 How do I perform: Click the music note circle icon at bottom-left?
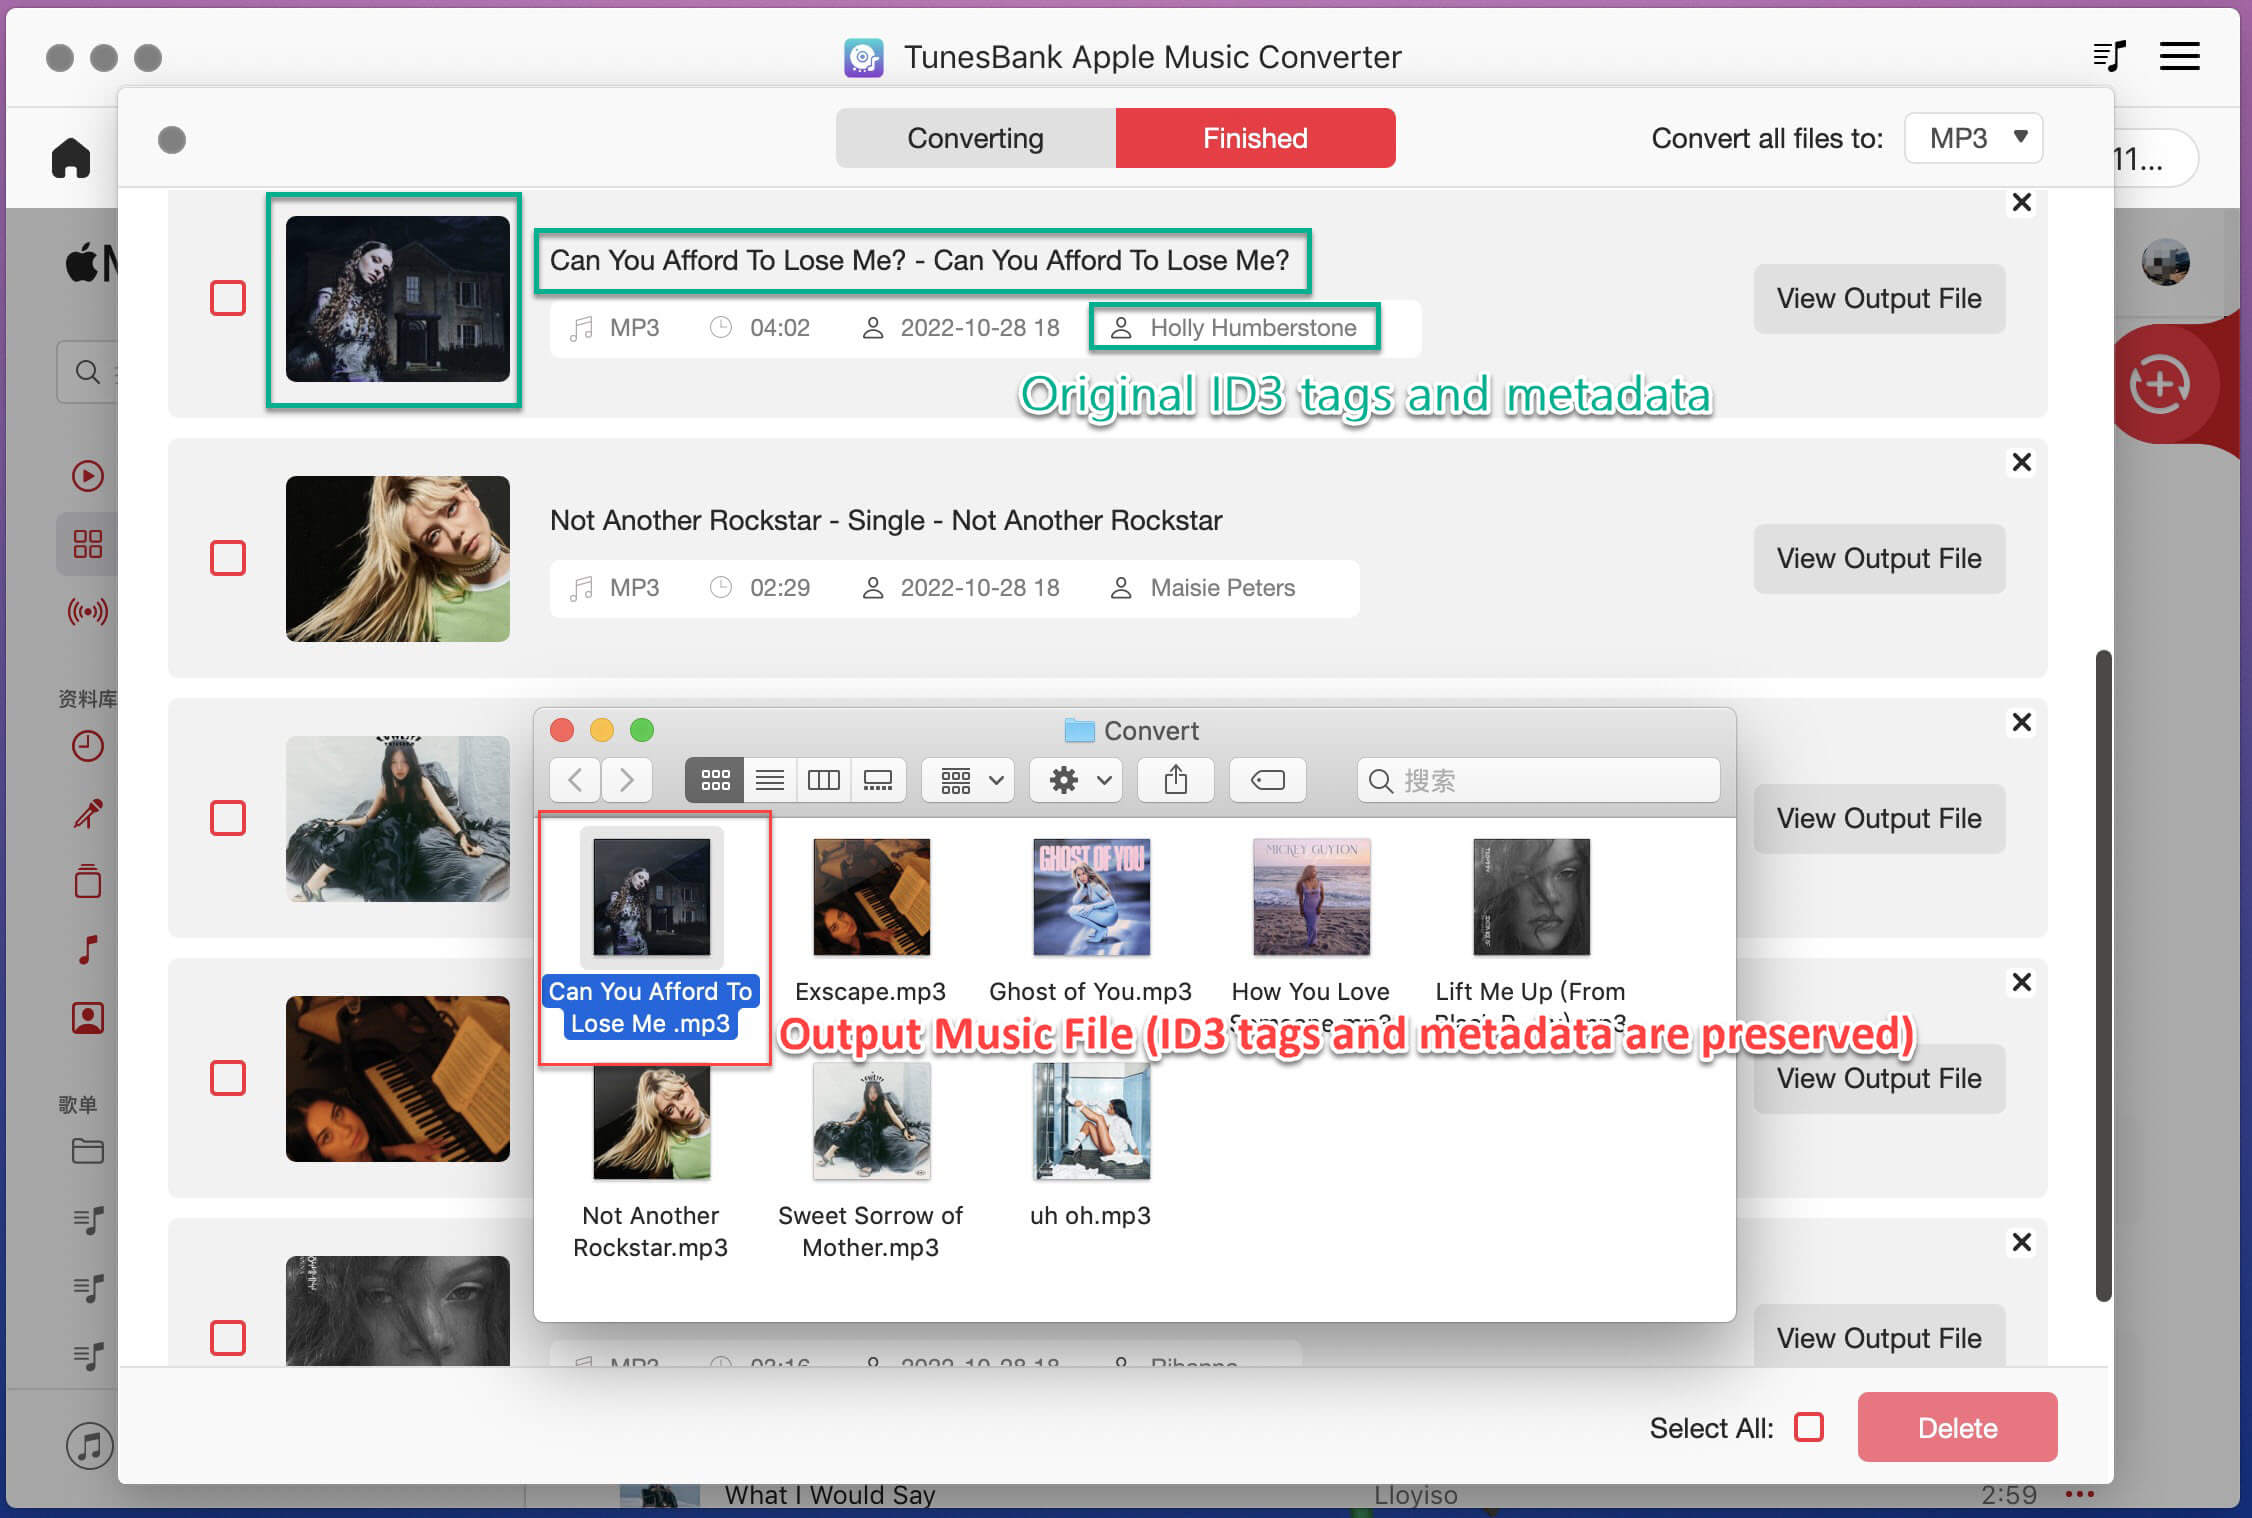click(x=90, y=1446)
